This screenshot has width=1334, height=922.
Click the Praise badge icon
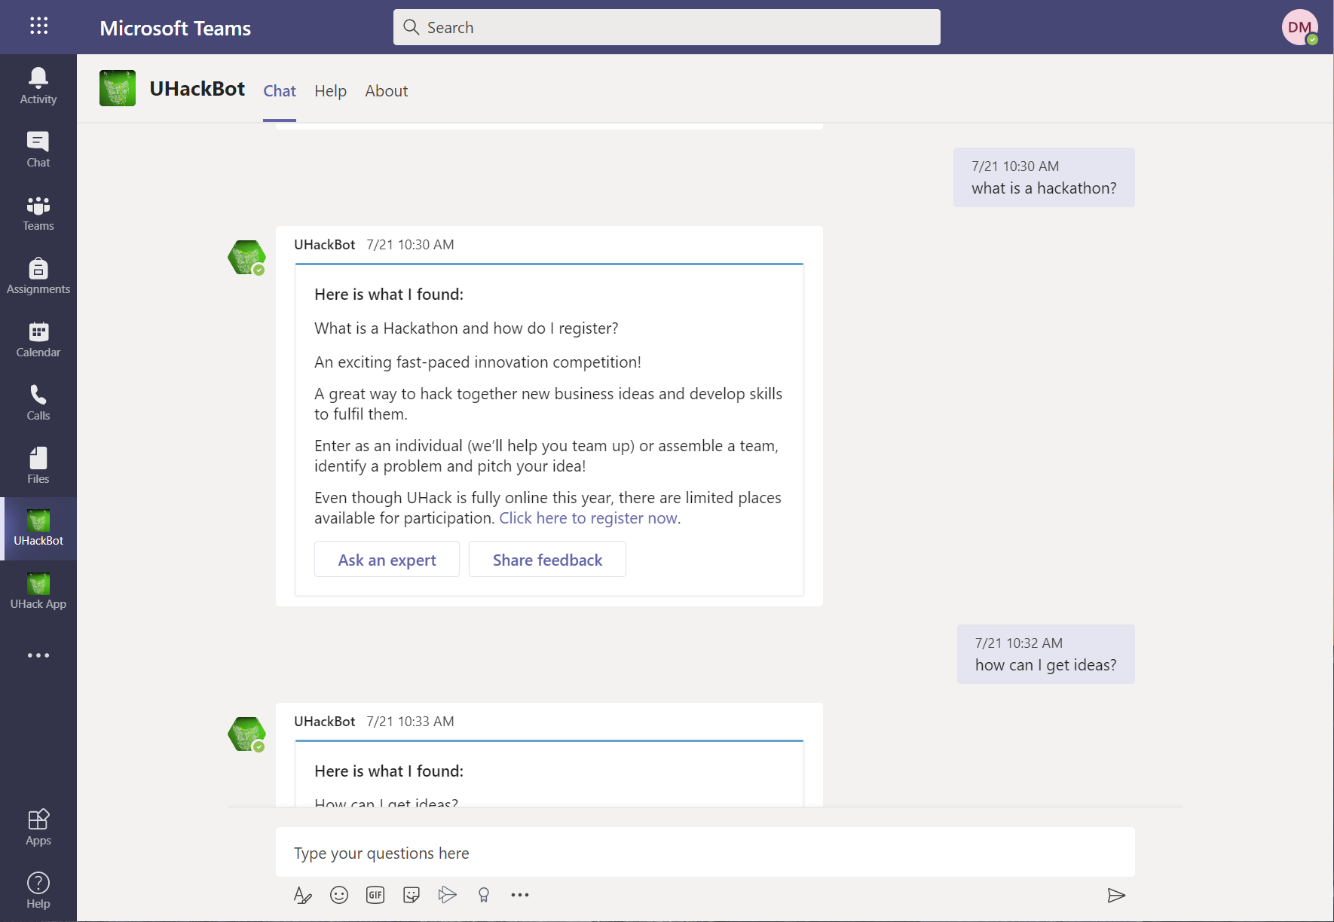click(x=484, y=895)
